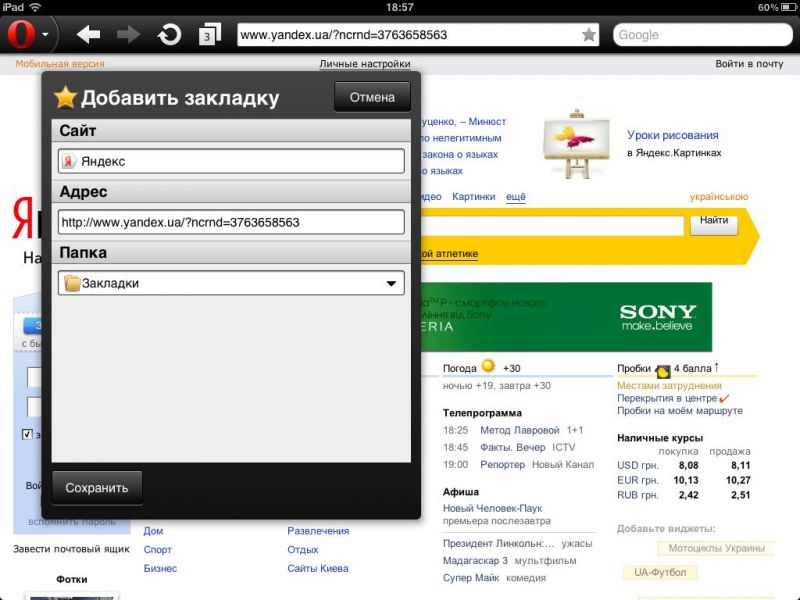
Task: Click the Найти search button
Action: point(713,221)
